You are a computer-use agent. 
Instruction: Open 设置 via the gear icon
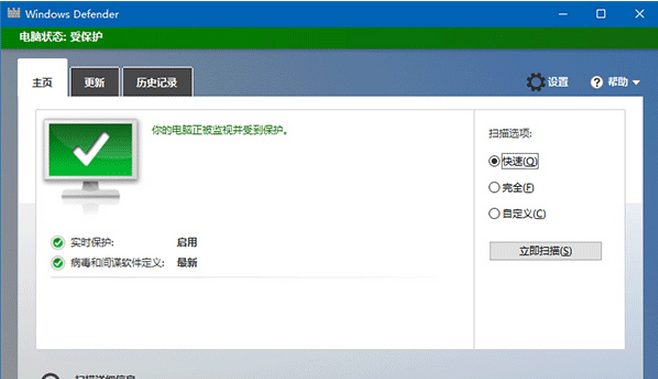pos(536,82)
